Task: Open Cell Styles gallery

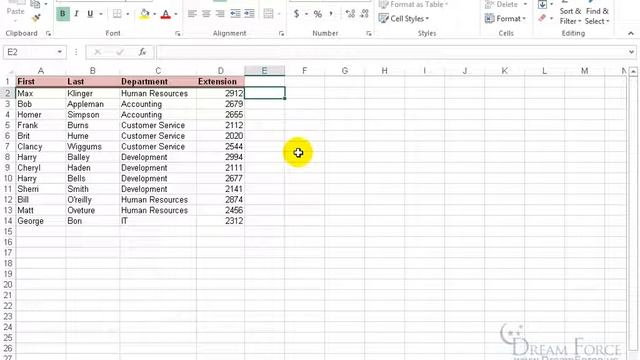Action: coord(404,18)
